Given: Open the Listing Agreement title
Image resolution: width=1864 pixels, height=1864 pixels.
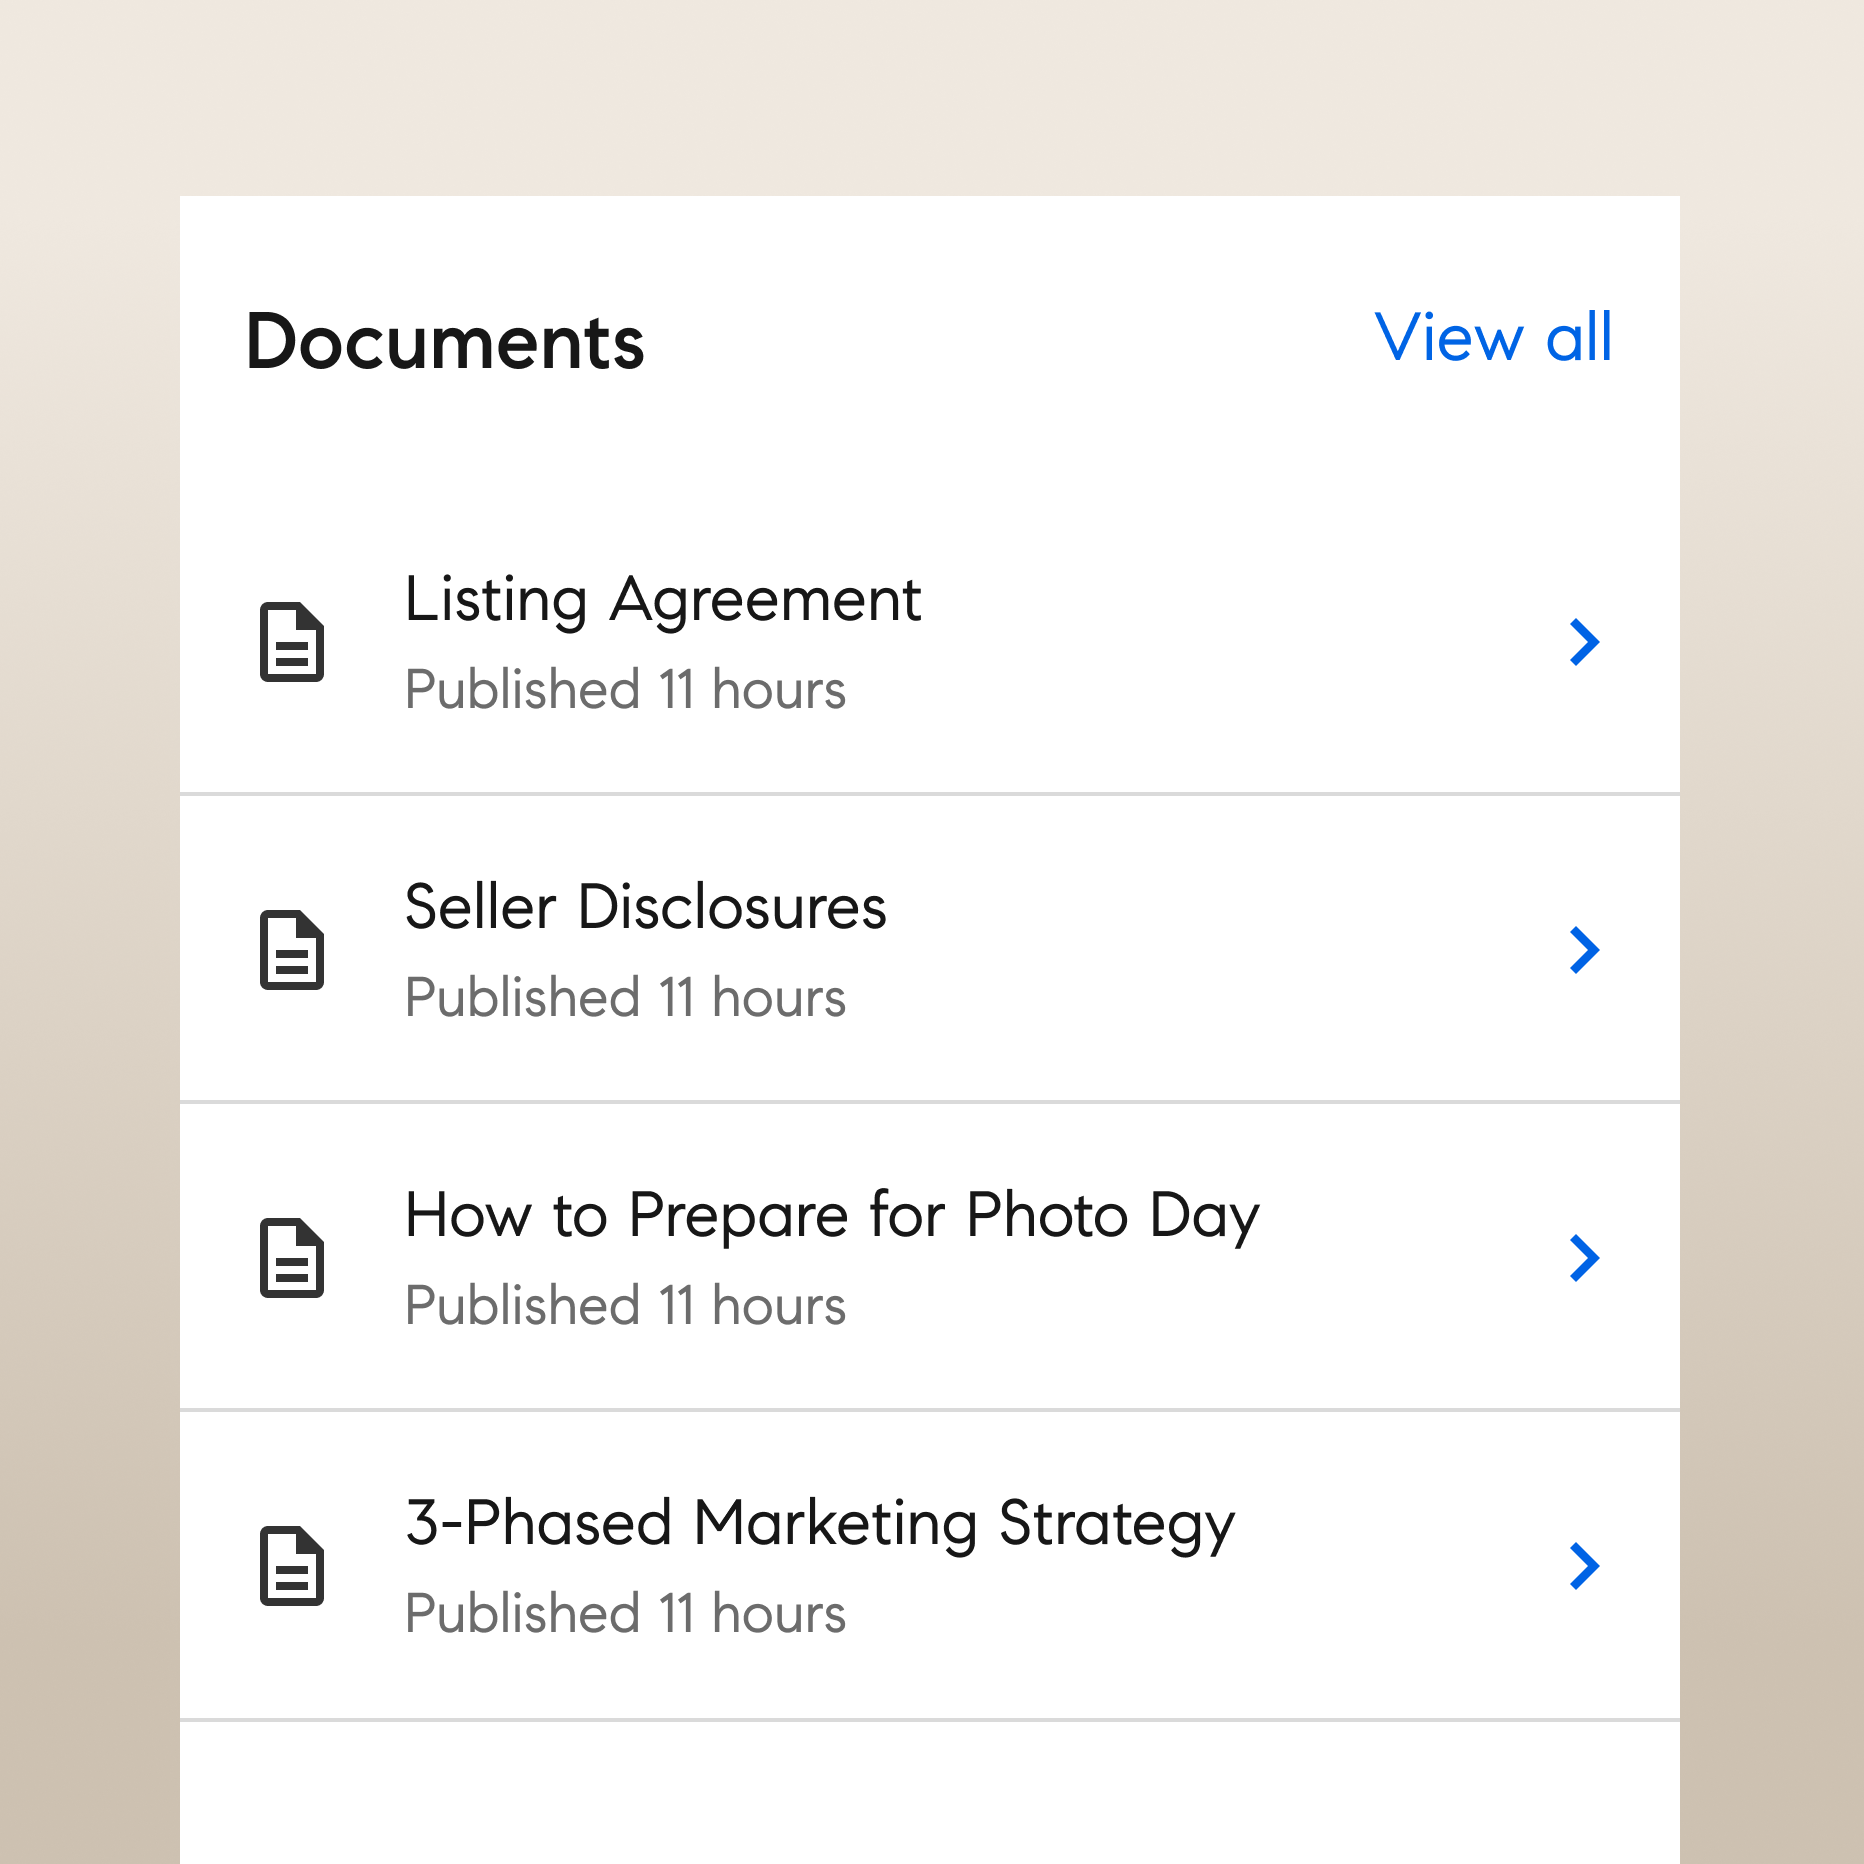Looking at the screenshot, I should pos(662,600).
